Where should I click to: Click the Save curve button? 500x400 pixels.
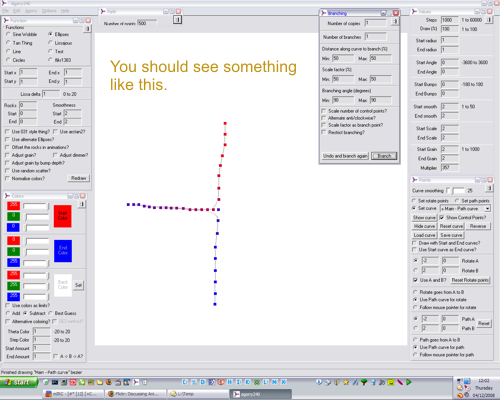tap(451, 235)
